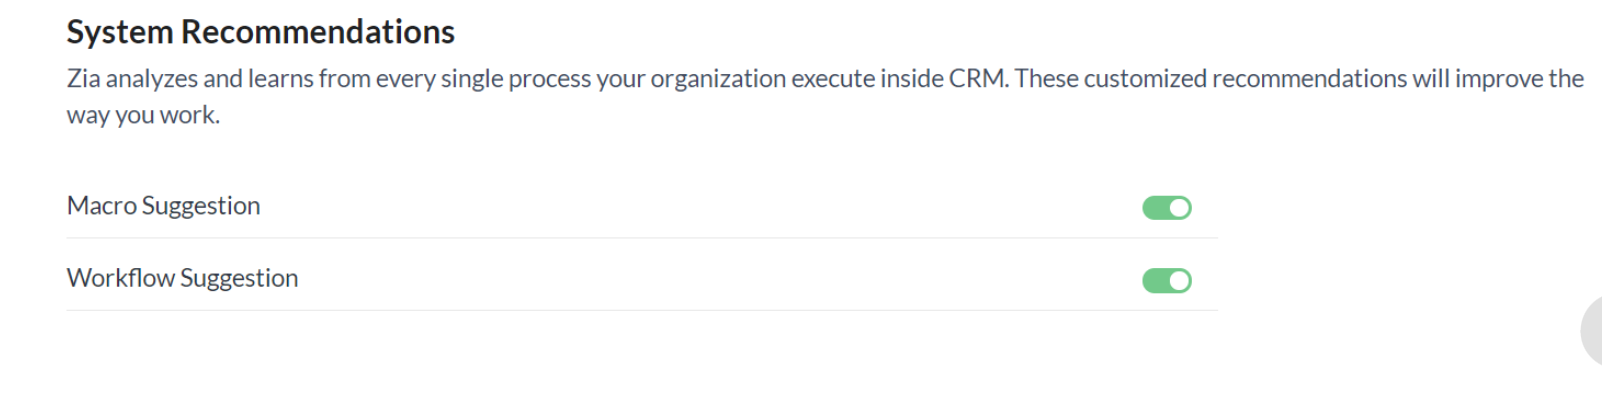Click the word "Workflow" in the second row
This screenshot has height=410, width=1602.
tap(120, 278)
